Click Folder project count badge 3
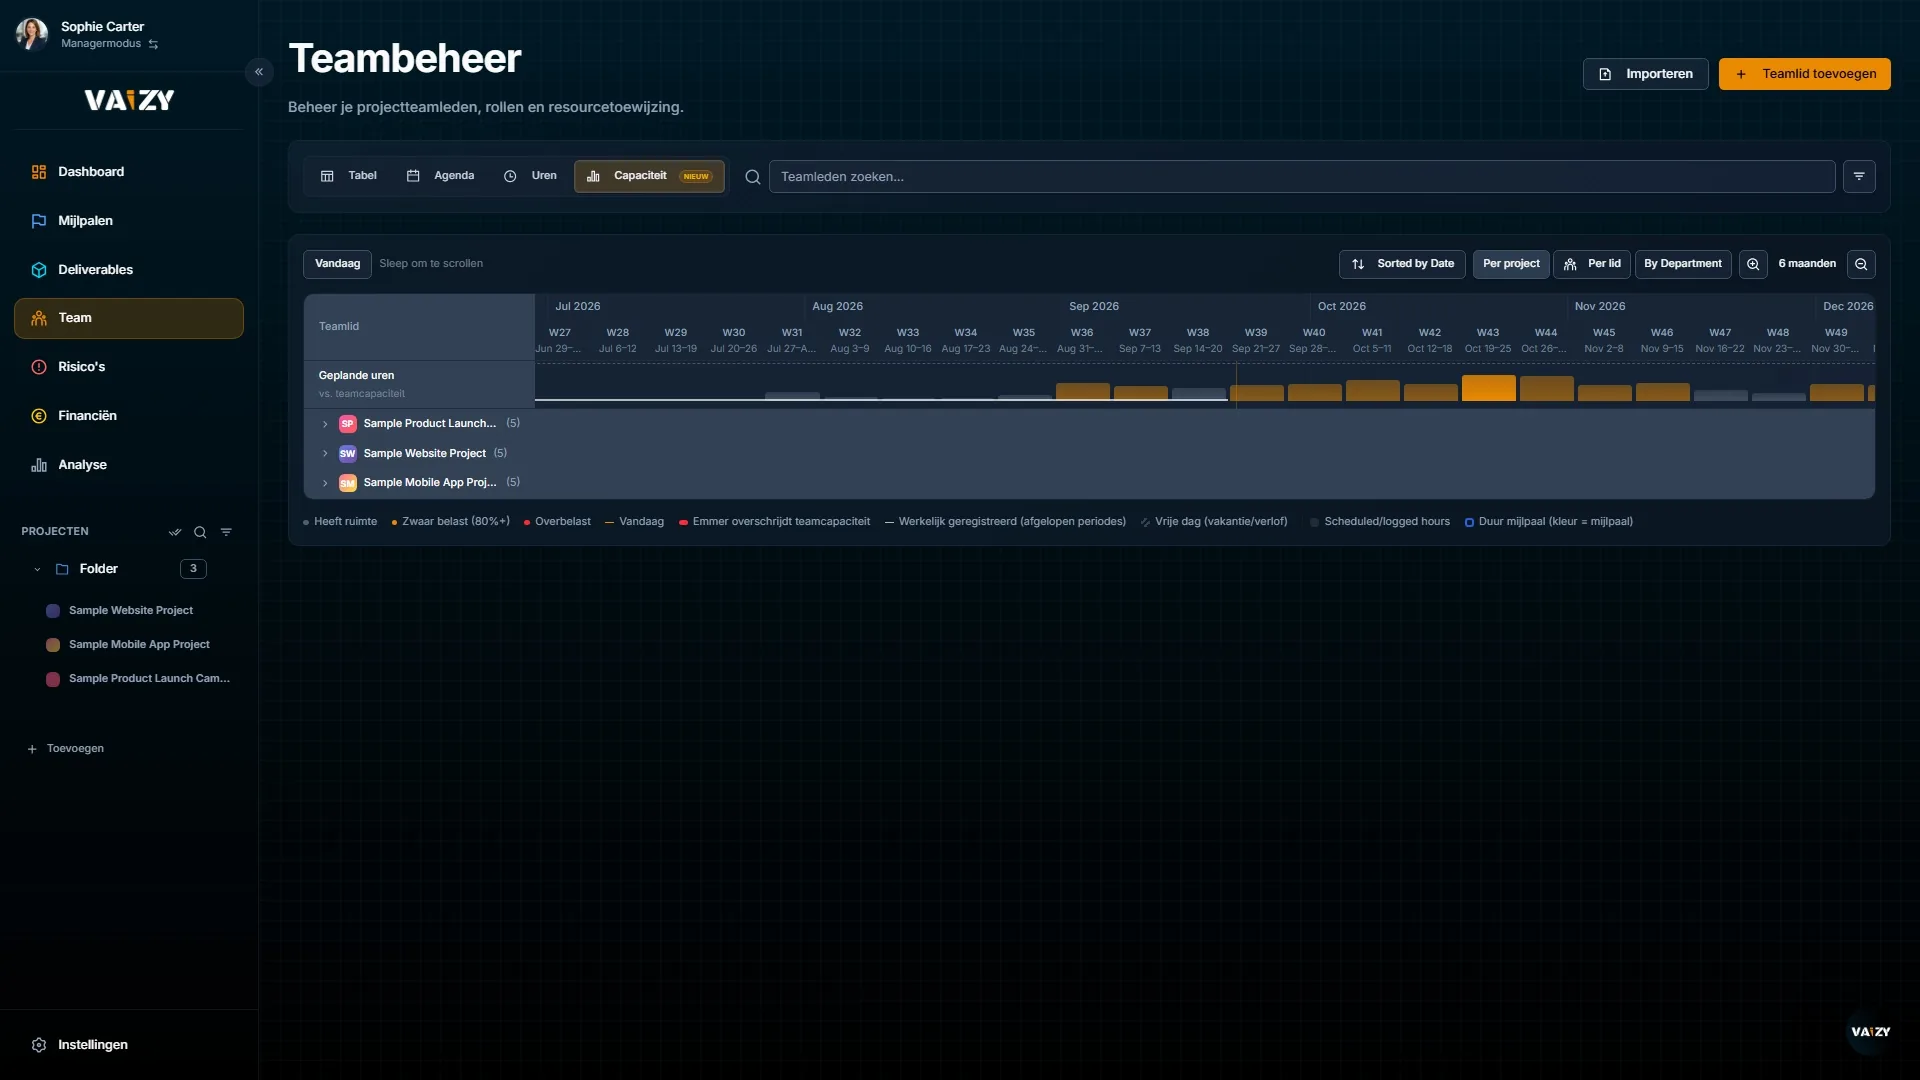Image resolution: width=1920 pixels, height=1080 pixels. pos(193,569)
